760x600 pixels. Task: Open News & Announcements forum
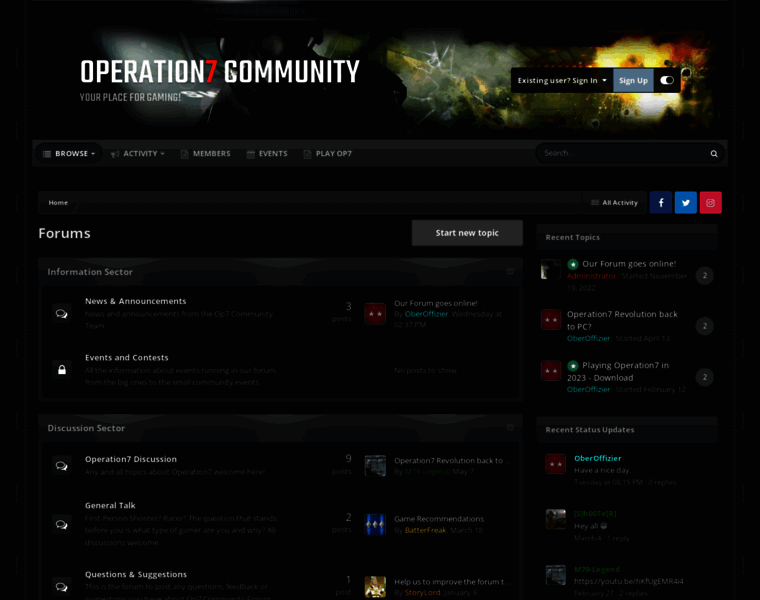(x=136, y=301)
